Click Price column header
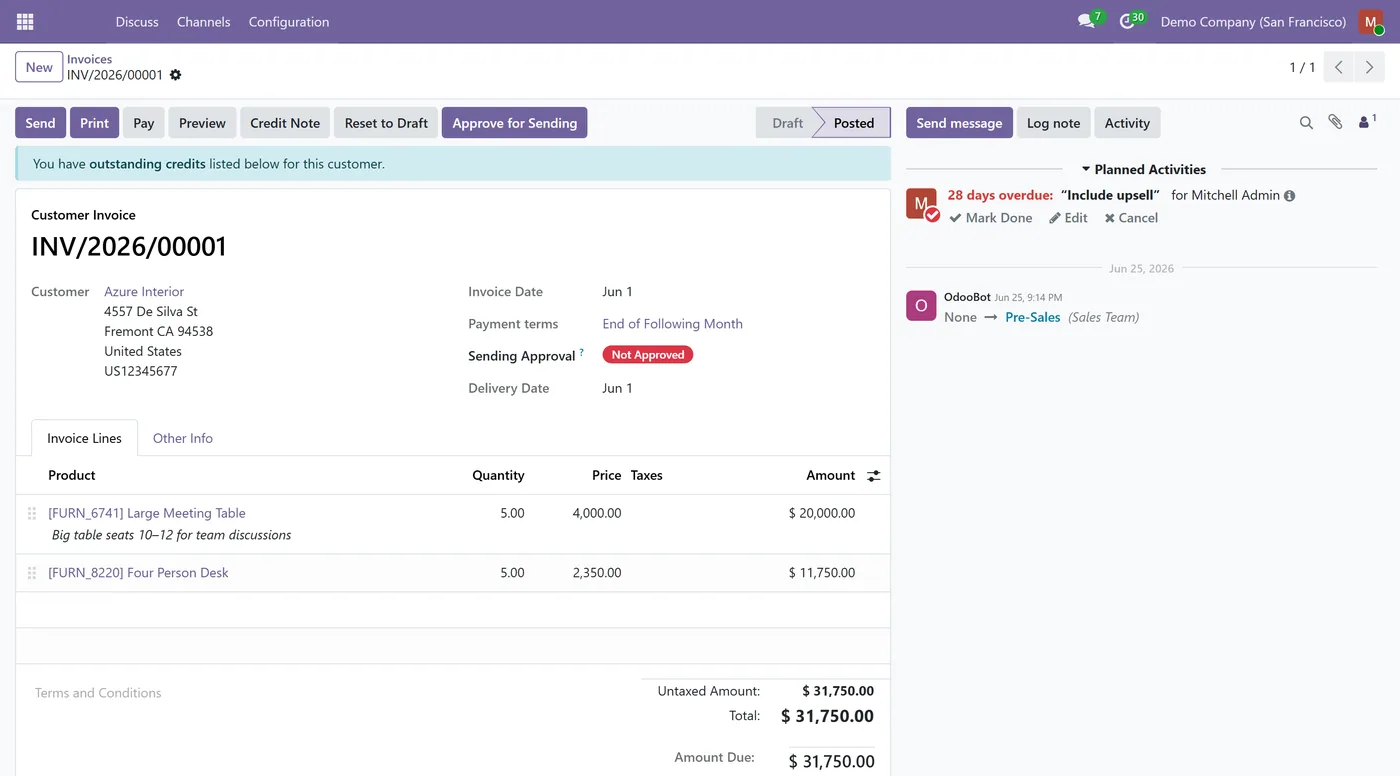 point(606,476)
